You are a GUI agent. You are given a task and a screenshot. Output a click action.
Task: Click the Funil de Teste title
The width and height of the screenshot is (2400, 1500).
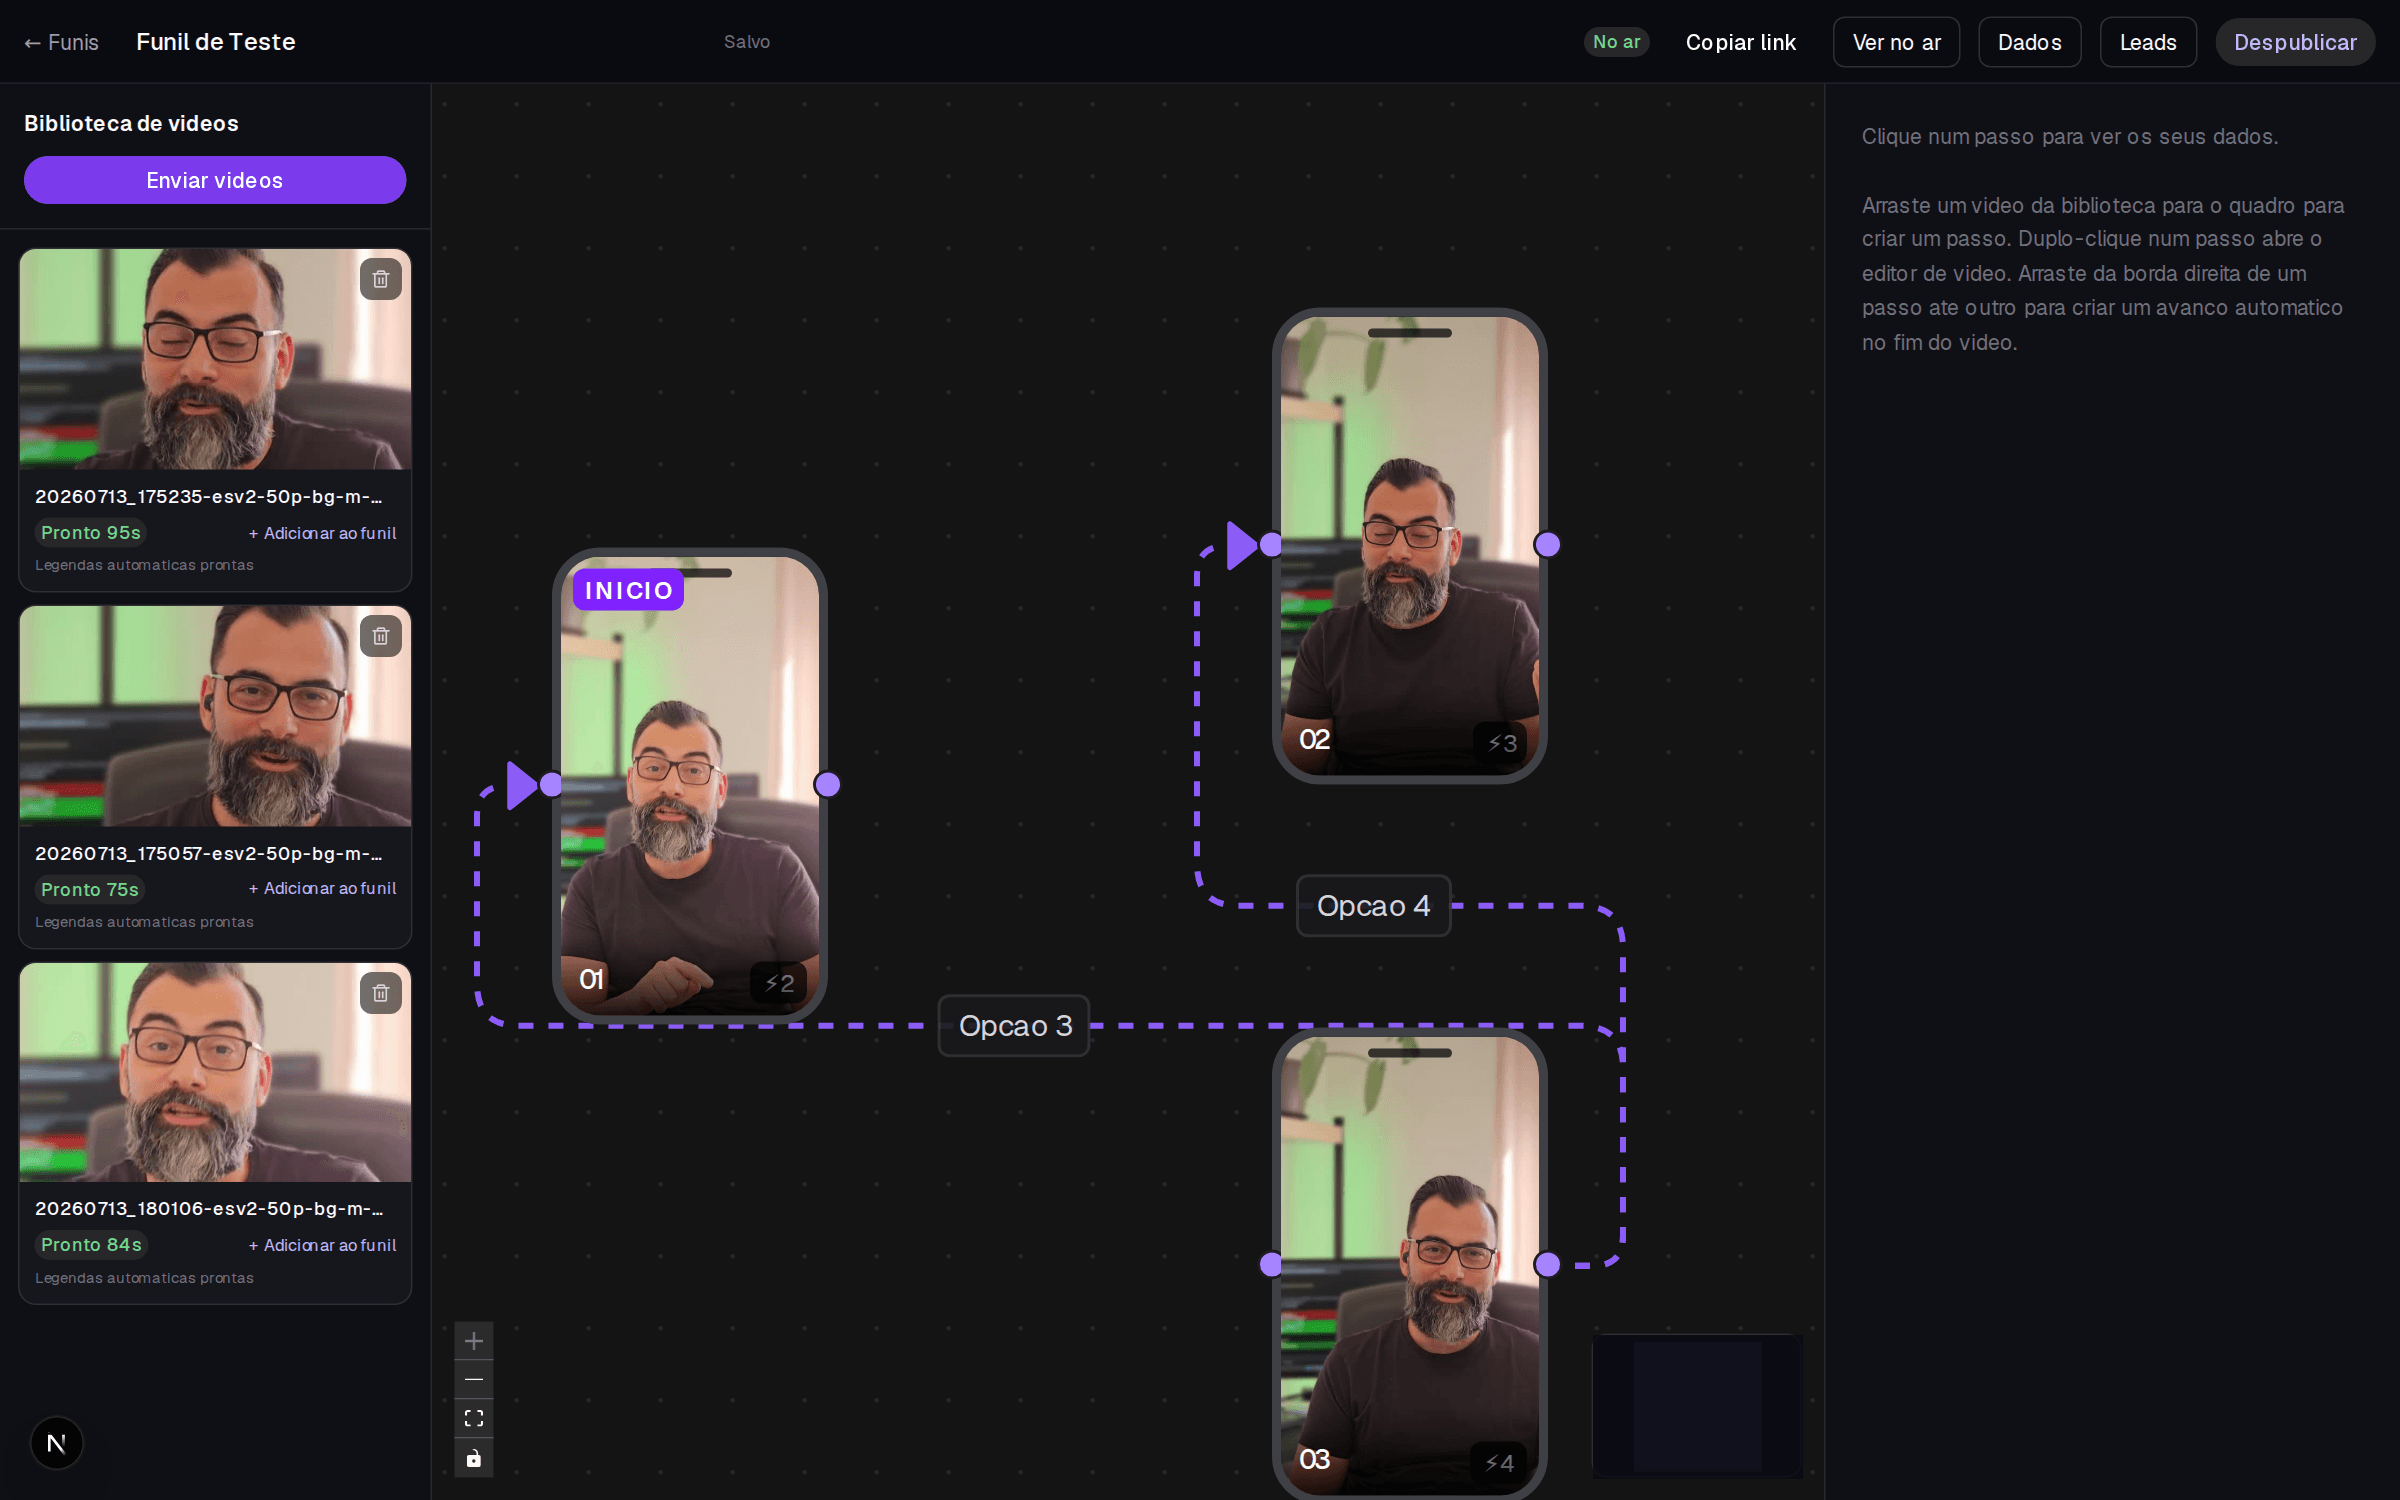point(216,42)
